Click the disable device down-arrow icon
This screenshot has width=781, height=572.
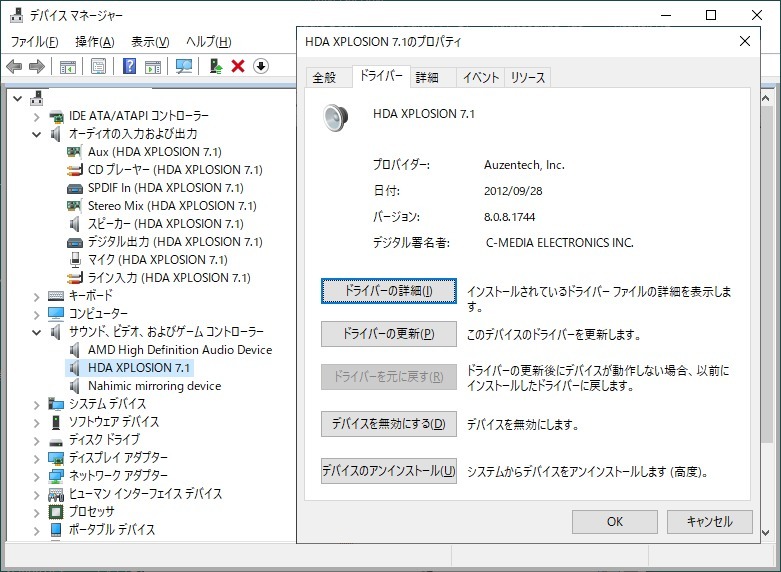point(261,66)
